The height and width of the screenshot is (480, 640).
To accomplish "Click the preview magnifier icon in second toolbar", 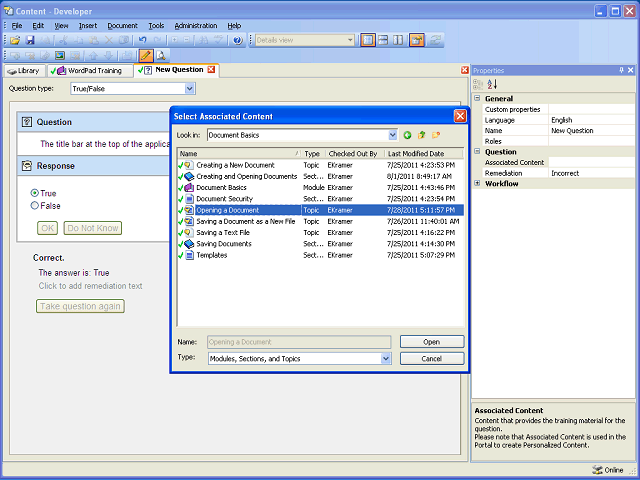I will 161,55.
